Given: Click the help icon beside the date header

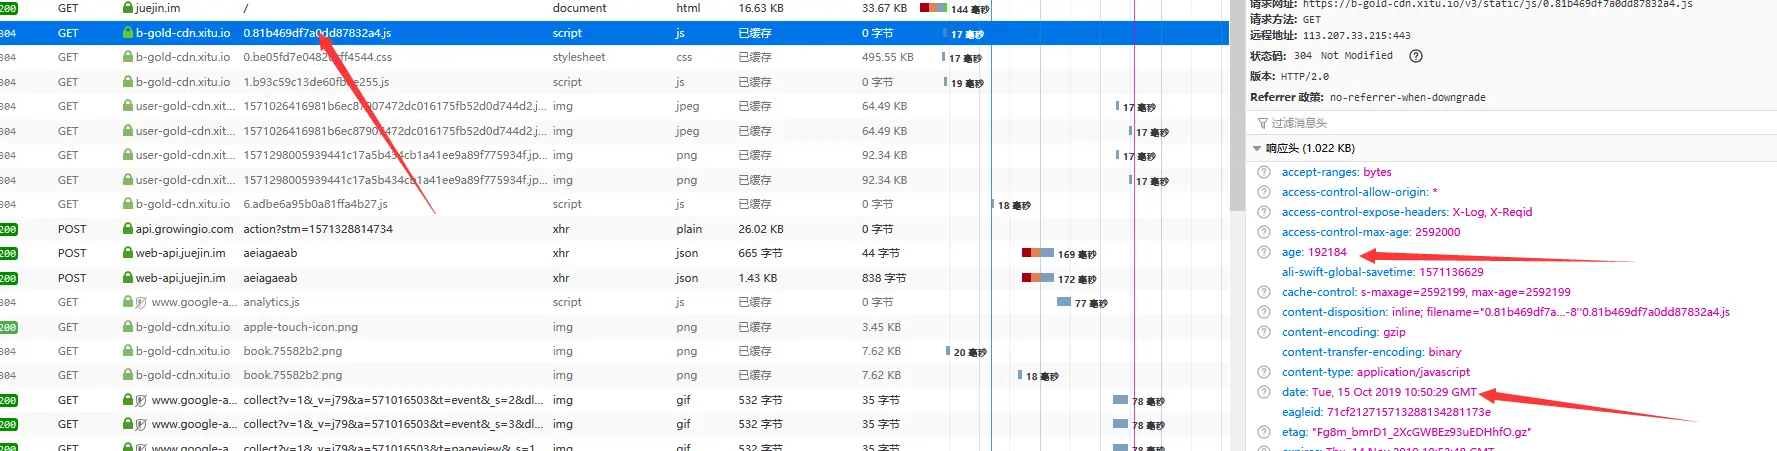Looking at the screenshot, I should tap(1264, 392).
